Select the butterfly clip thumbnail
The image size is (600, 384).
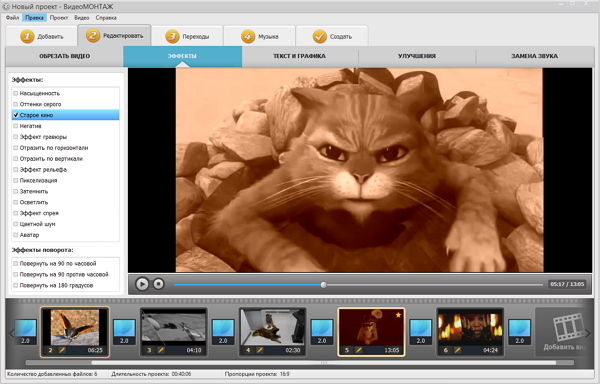(x=75, y=327)
